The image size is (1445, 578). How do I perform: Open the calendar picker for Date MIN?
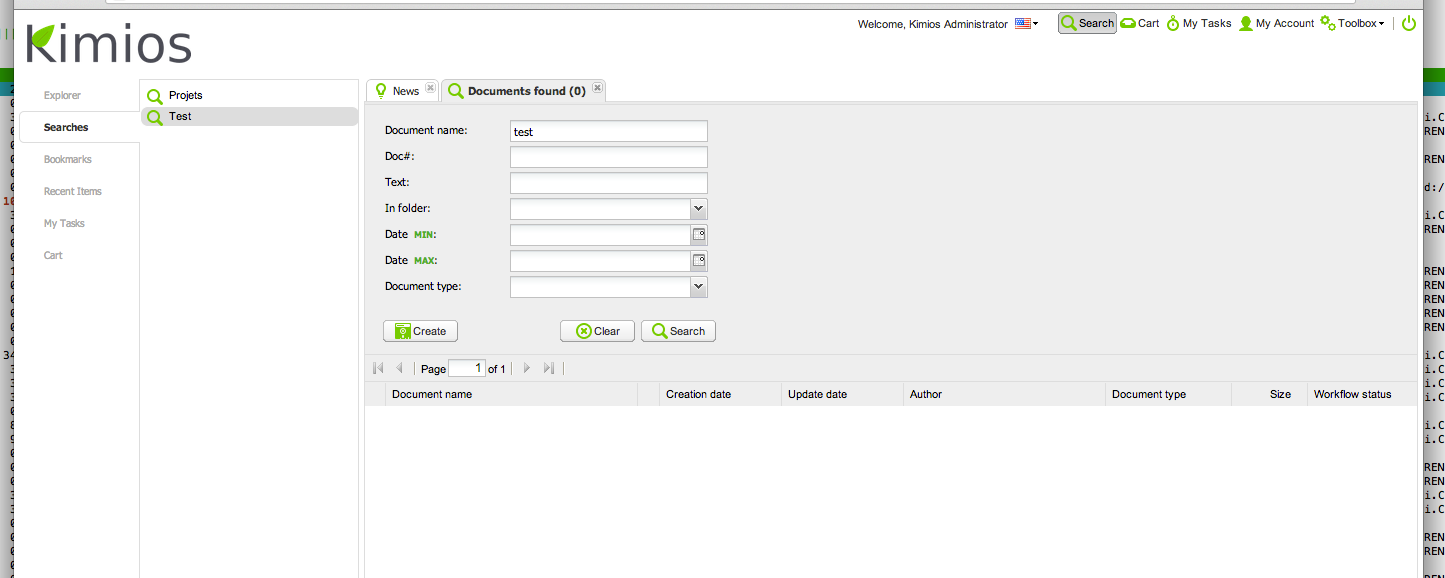700,234
